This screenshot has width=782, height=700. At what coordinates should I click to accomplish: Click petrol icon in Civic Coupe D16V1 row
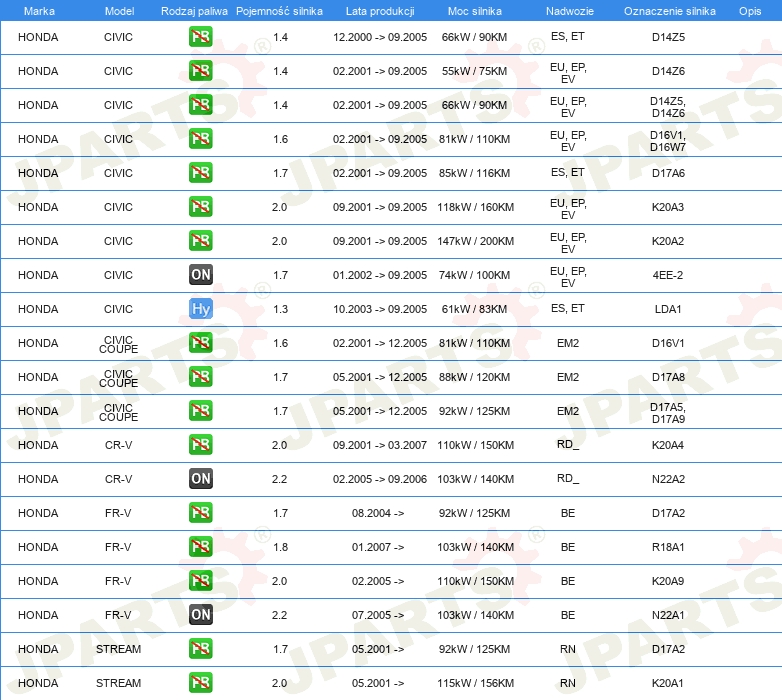tap(200, 343)
